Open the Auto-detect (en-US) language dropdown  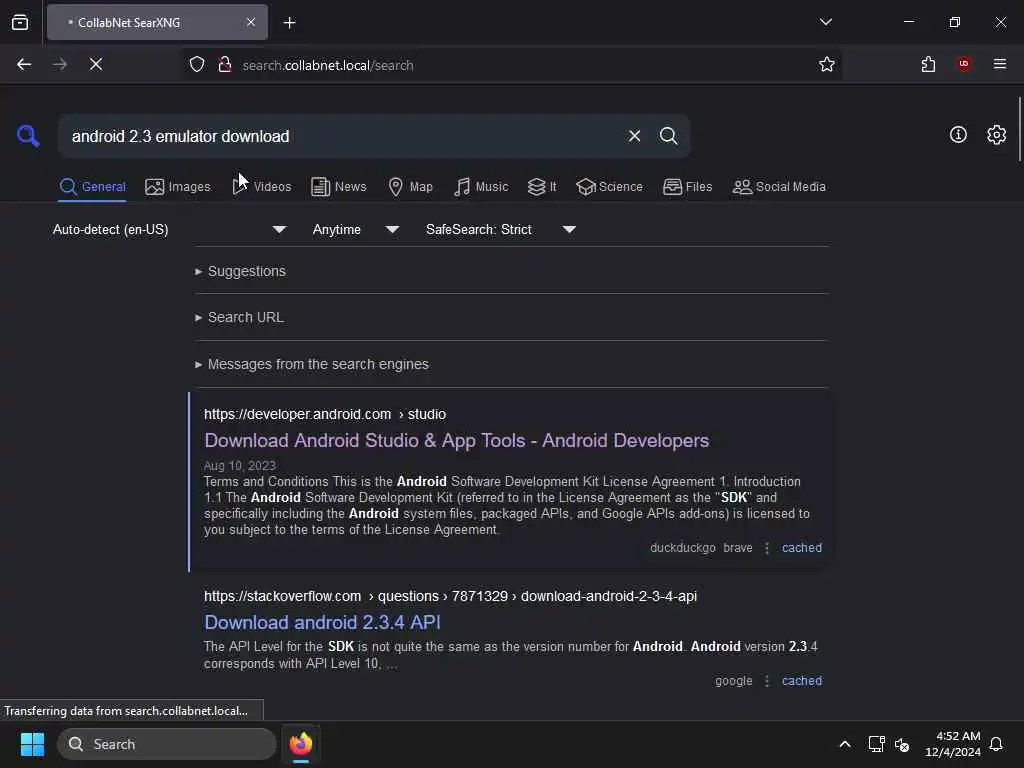pyautogui.click(x=169, y=229)
